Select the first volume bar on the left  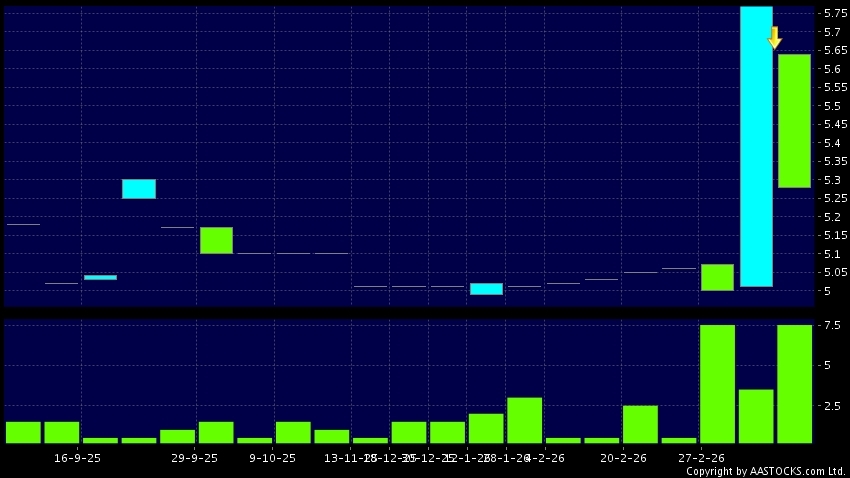(x=23, y=432)
